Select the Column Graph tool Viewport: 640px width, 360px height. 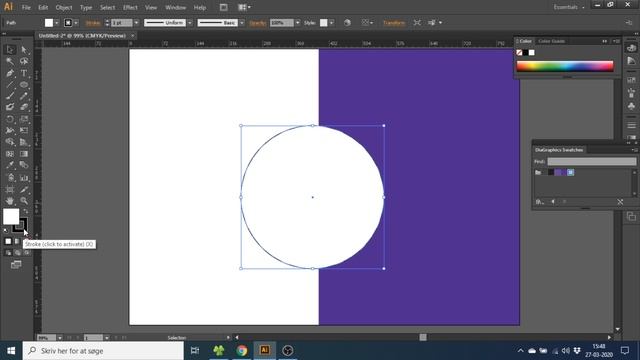(24, 178)
